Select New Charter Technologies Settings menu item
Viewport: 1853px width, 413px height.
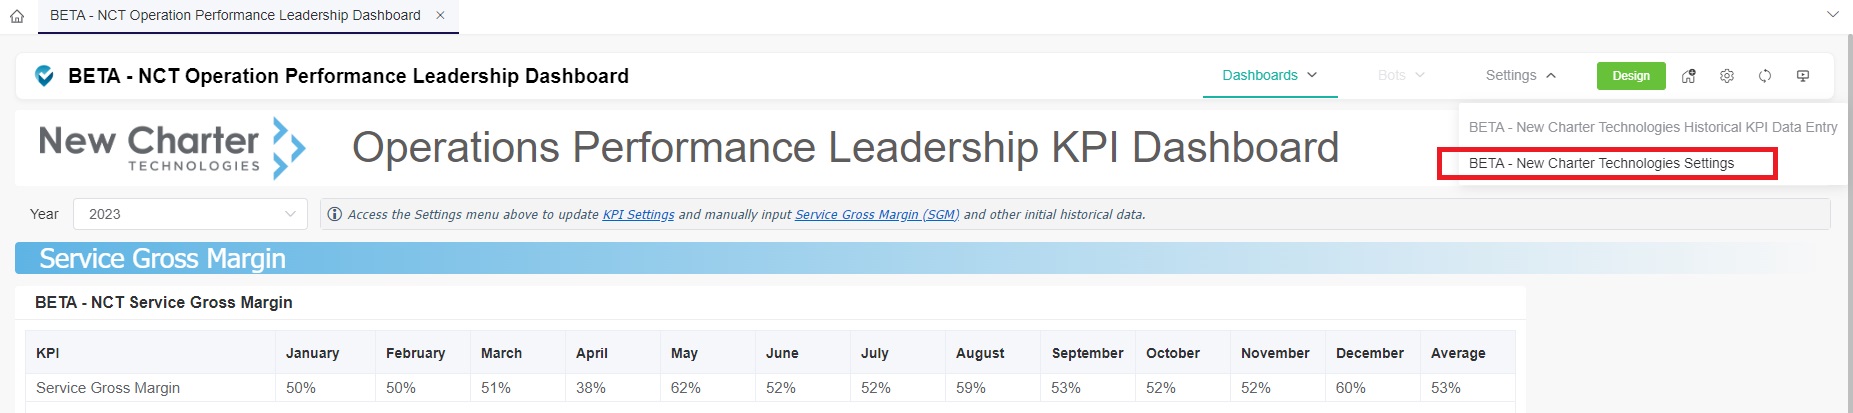click(x=1601, y=163)
